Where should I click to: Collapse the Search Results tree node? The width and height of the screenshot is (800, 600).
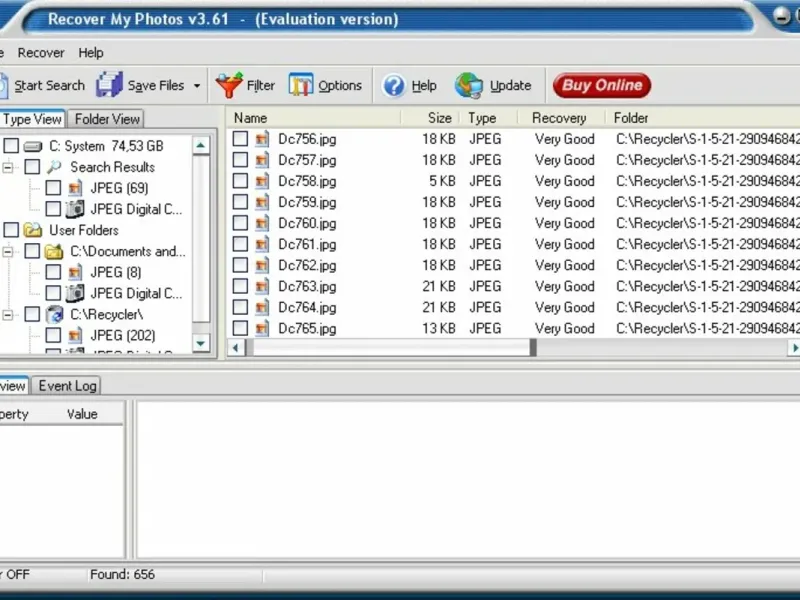pyautogui.click(x=8, y=167)
